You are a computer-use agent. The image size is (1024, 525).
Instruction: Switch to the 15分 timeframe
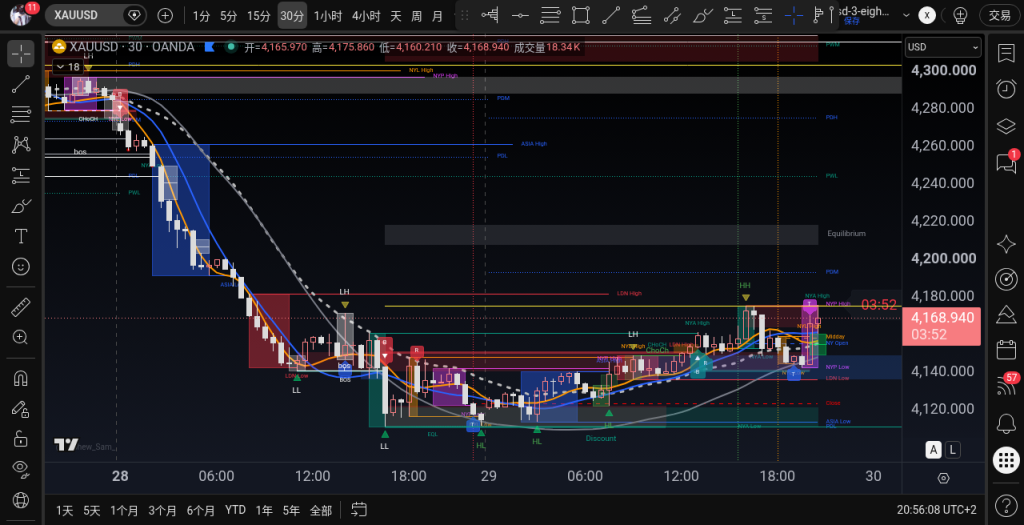pyautogui.click(x=259, y=16)
